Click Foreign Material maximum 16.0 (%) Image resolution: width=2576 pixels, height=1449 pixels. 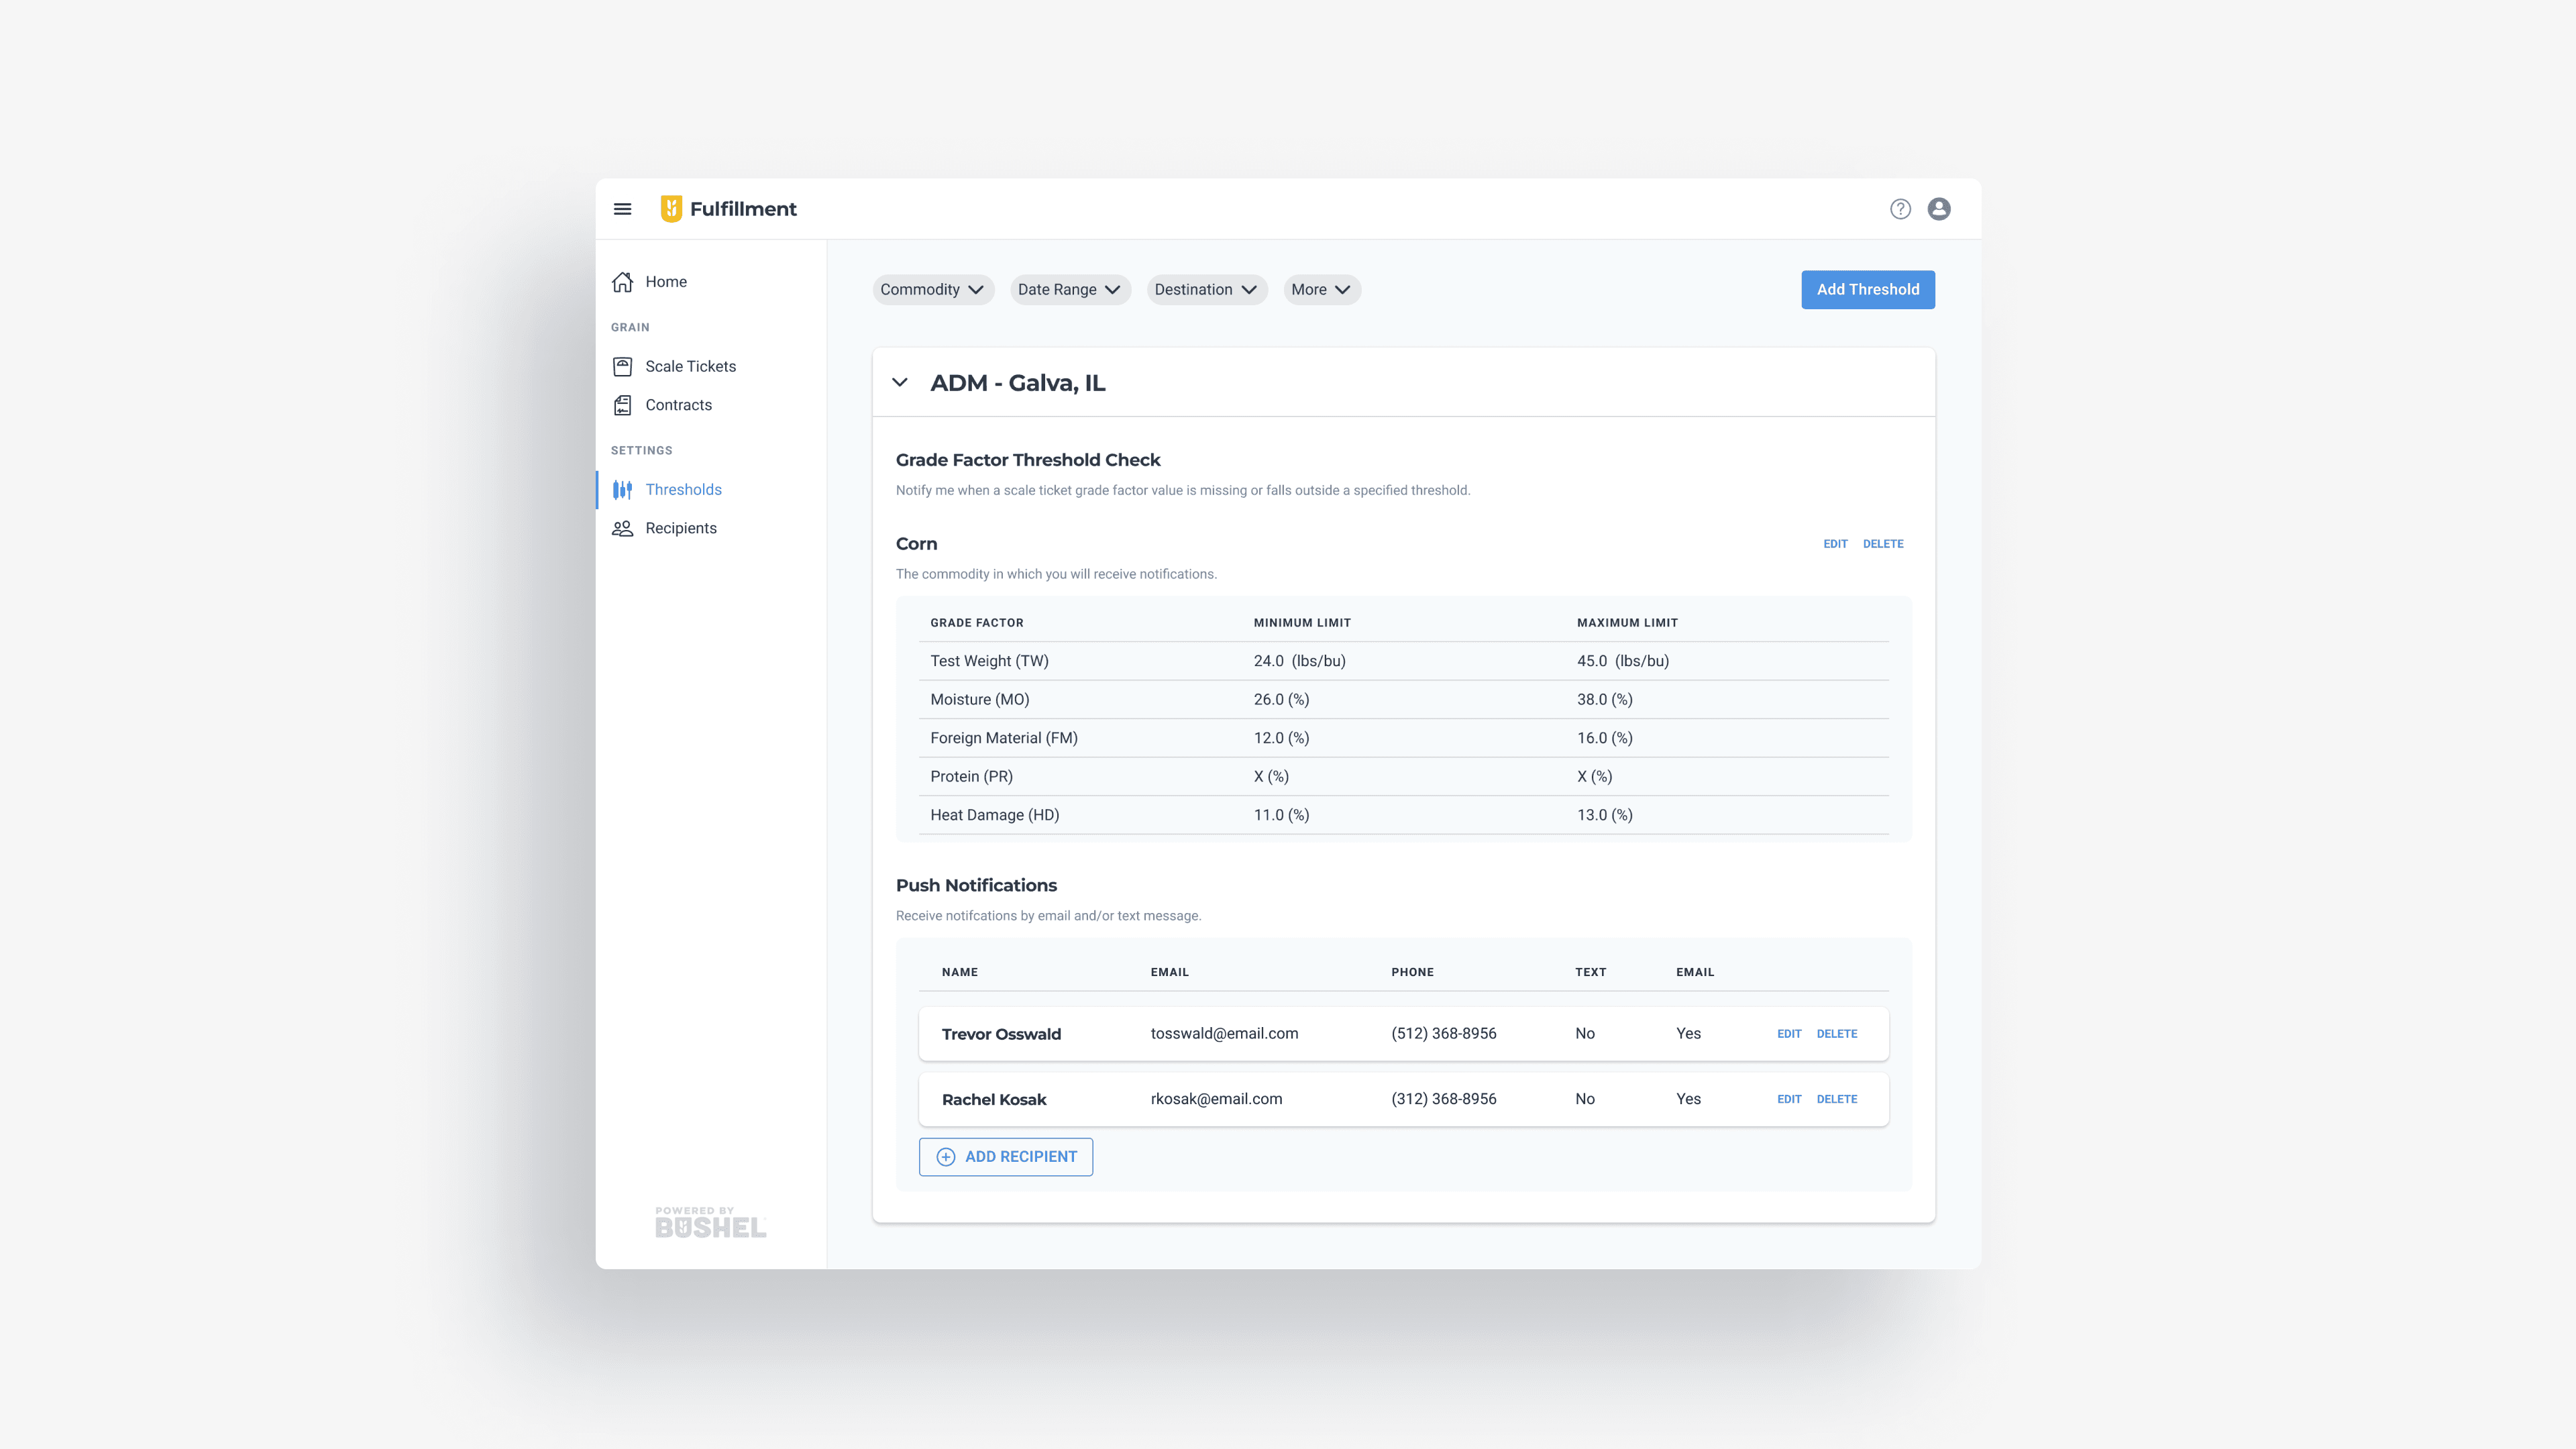tap(1605, 738)
